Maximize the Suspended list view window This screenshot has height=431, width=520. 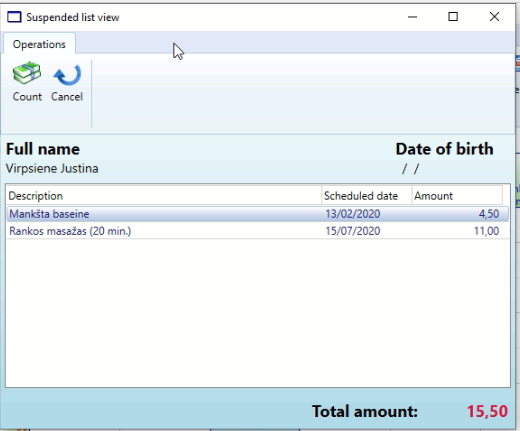pos(453,17)
